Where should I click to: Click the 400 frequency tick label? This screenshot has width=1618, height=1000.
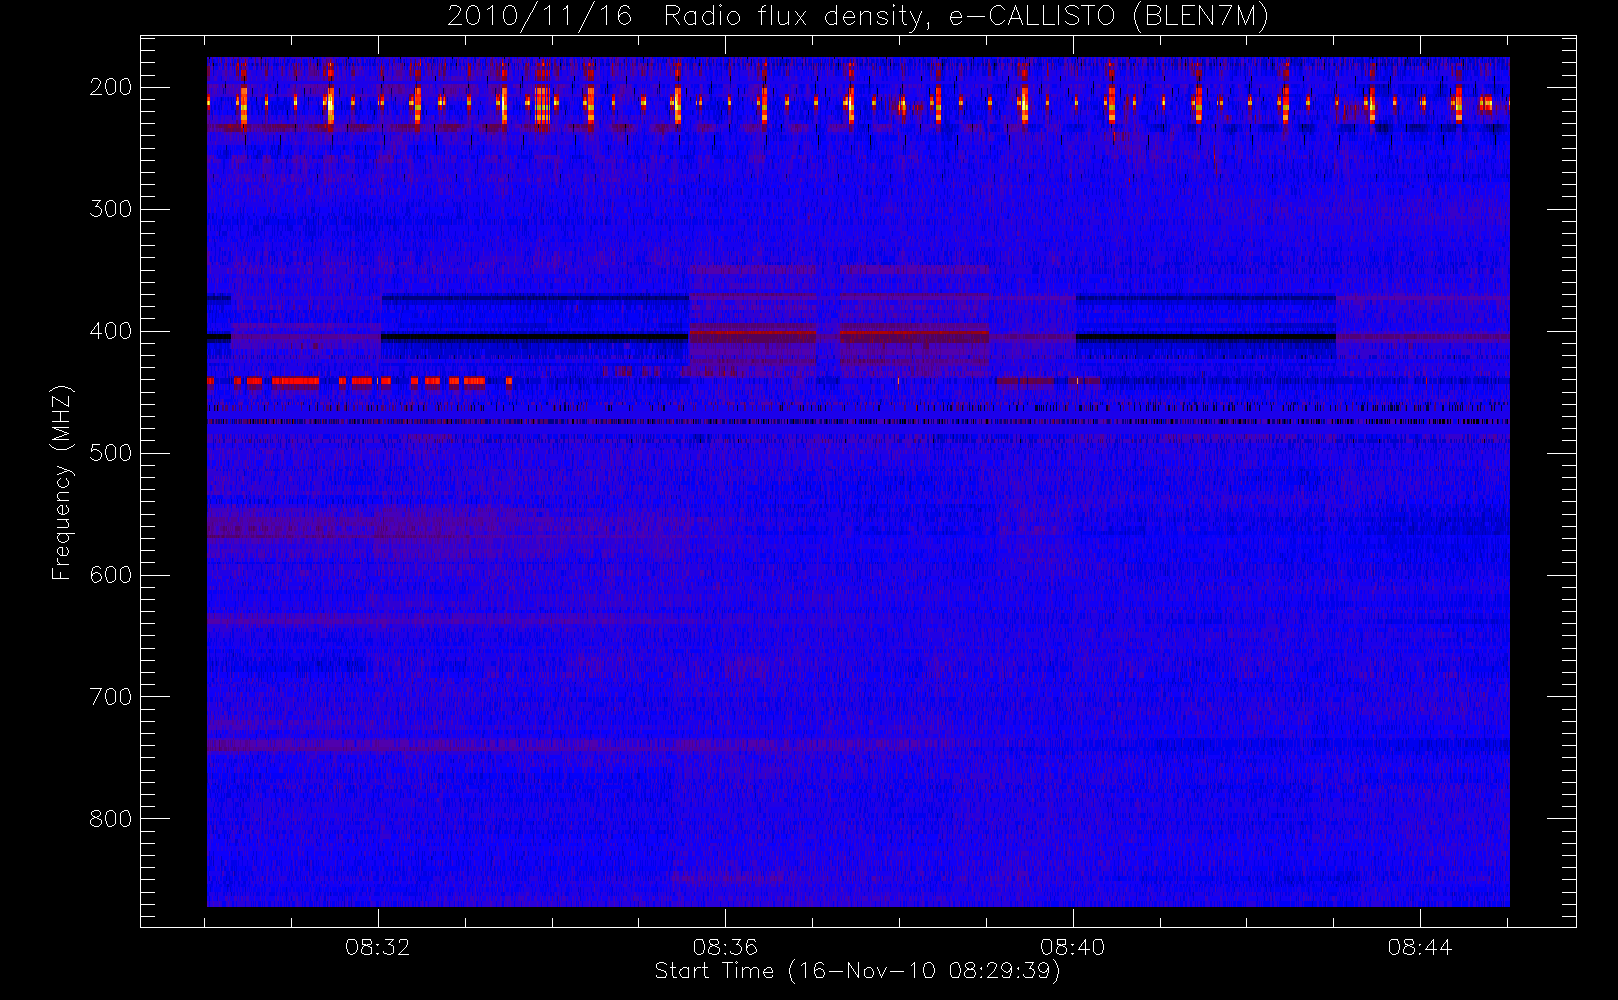(x=111, y=331)
